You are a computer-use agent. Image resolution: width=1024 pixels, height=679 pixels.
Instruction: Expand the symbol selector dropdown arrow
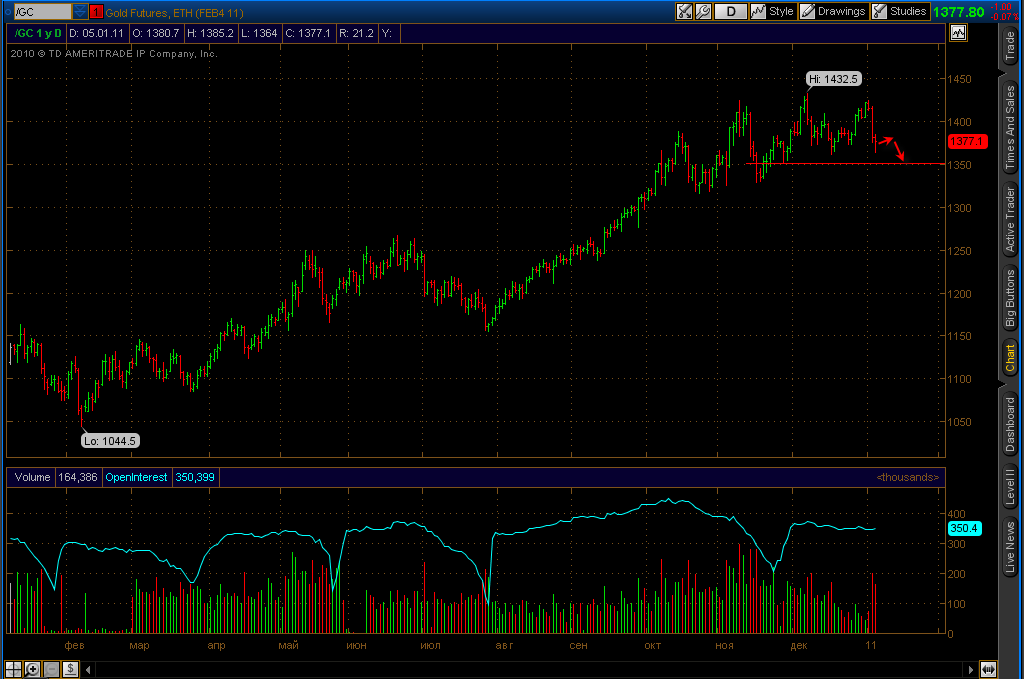(80, 12)
